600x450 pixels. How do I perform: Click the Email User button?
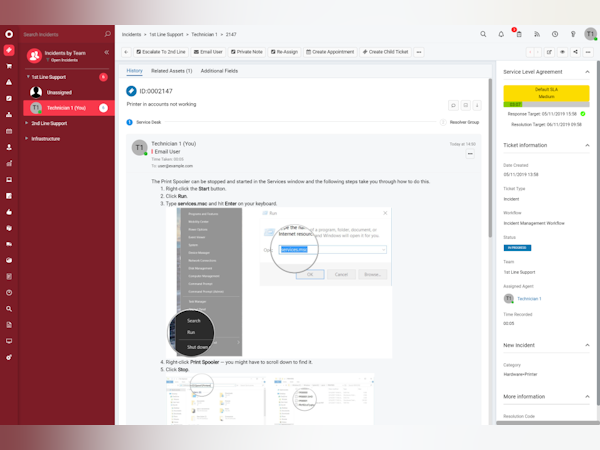tap(208, 52)
